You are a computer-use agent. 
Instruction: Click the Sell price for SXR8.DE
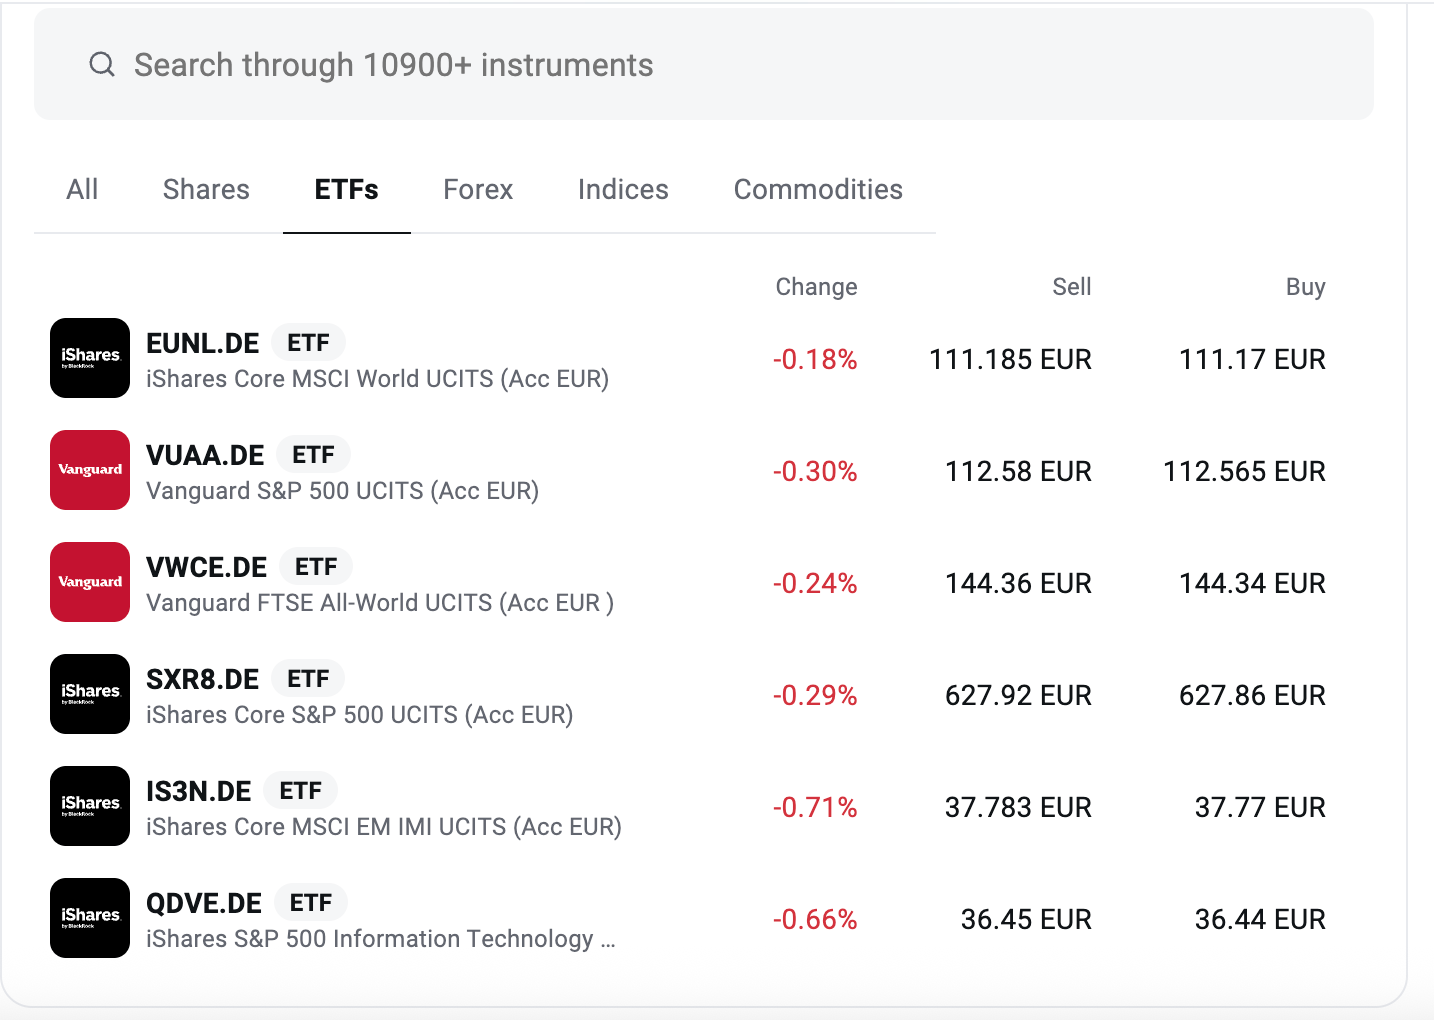pos(1017,694)
